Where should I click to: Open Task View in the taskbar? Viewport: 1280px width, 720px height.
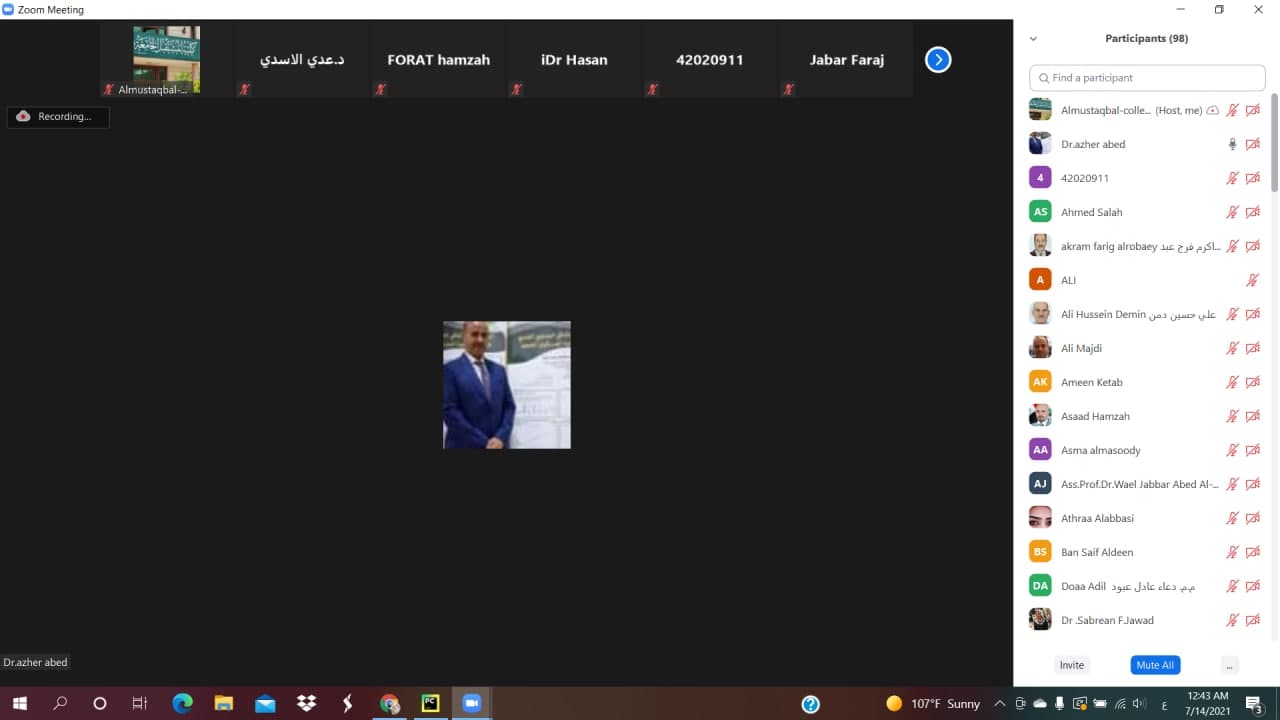click(140, 703)
